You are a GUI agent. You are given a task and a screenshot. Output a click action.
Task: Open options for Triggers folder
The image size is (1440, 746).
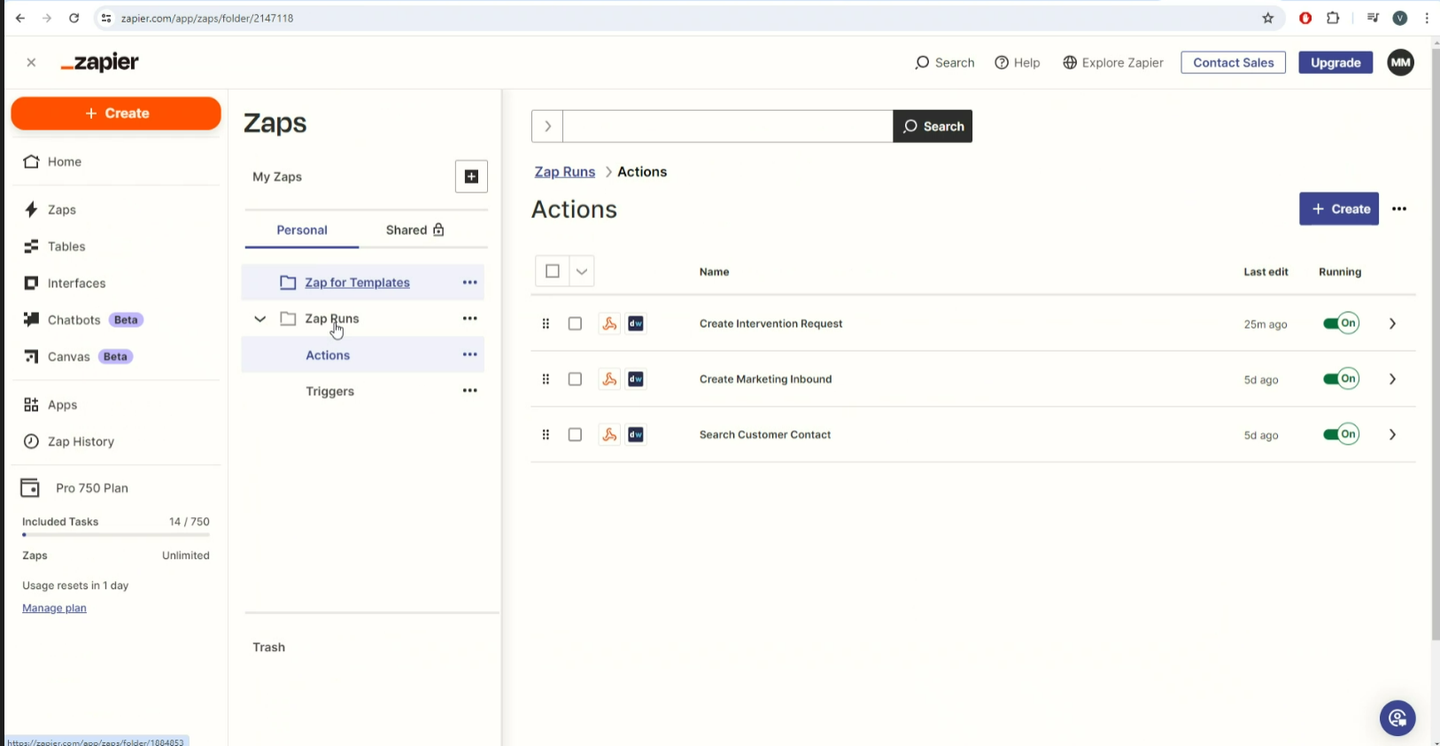click(469, 390)
